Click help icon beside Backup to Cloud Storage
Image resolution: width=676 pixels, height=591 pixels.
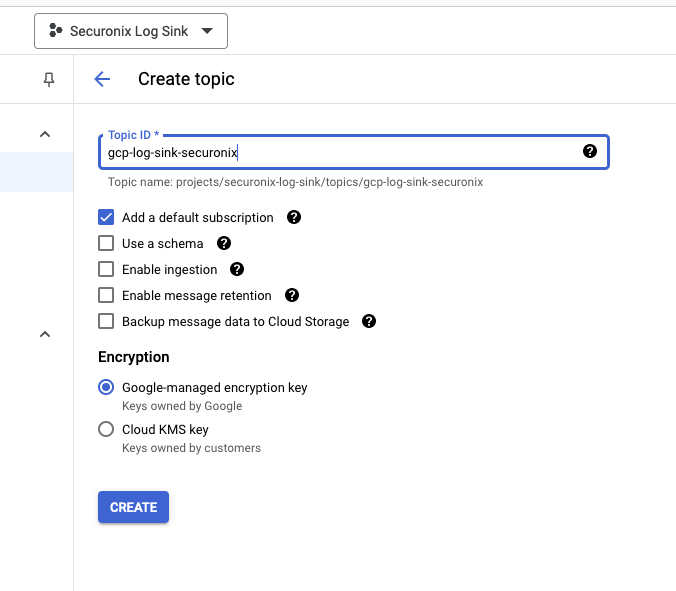(369, 321)
